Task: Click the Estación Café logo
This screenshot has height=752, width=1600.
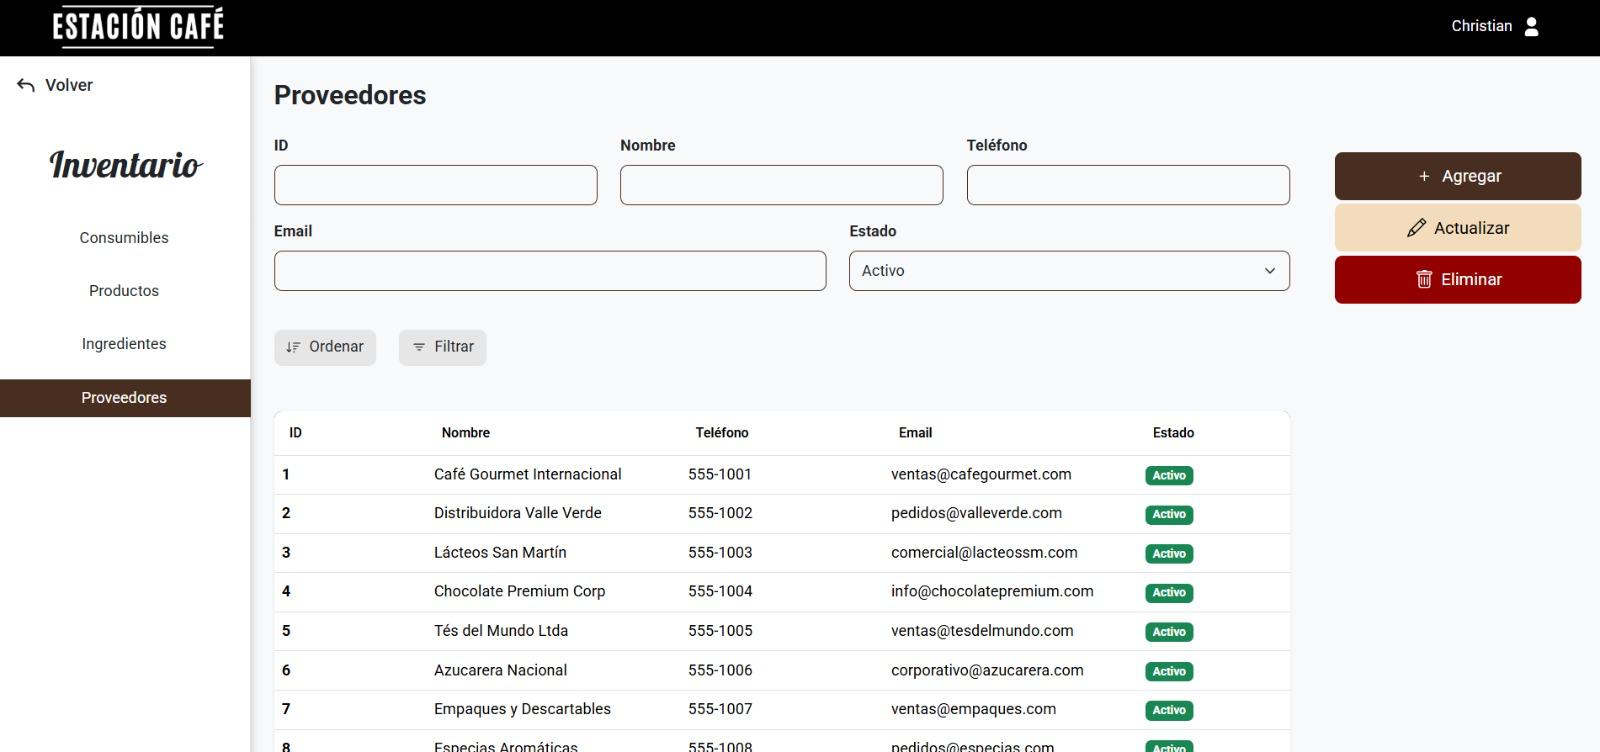Action: (x=138, y=27)
